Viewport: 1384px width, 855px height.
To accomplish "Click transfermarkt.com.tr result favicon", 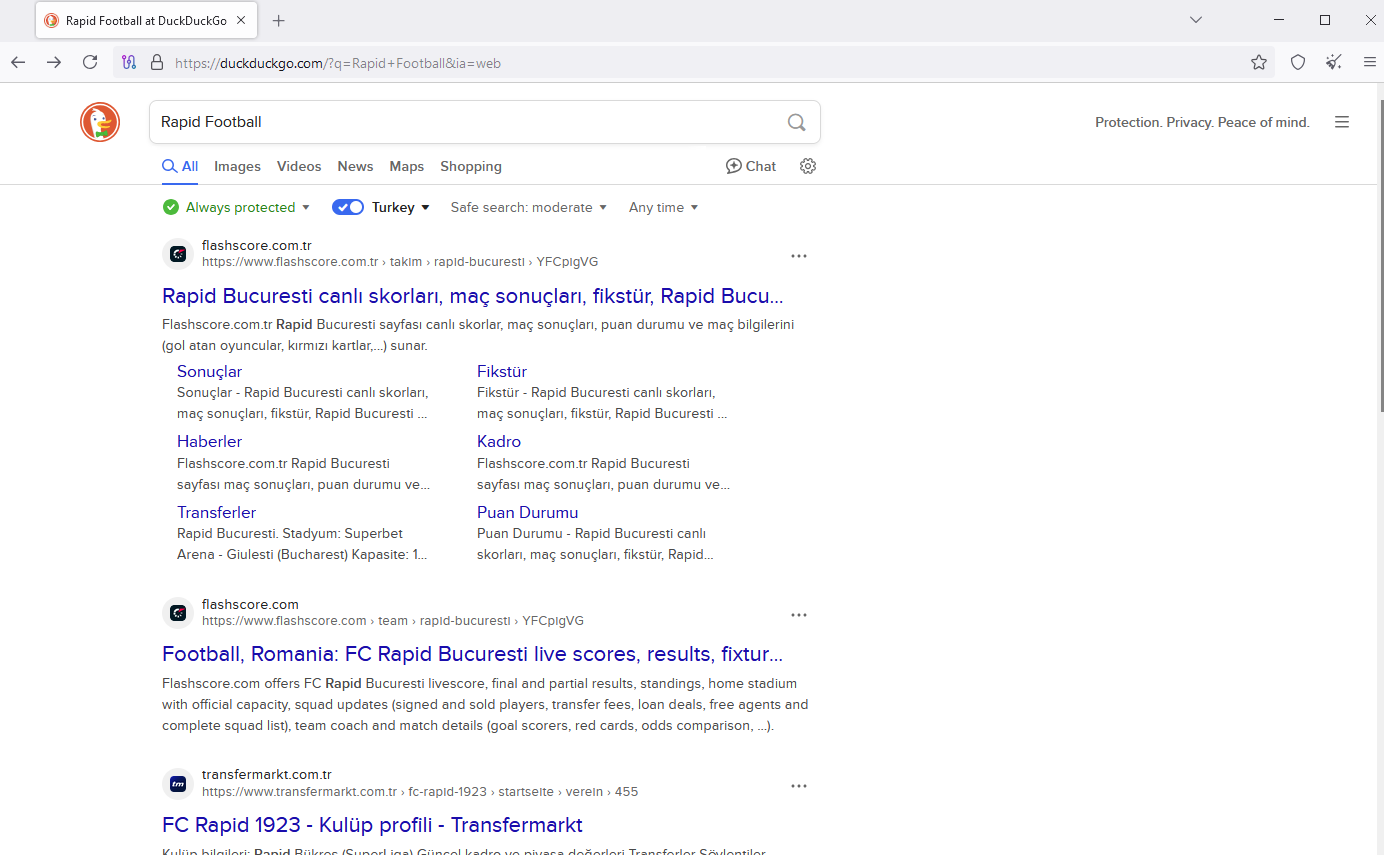I will [177, 783].
